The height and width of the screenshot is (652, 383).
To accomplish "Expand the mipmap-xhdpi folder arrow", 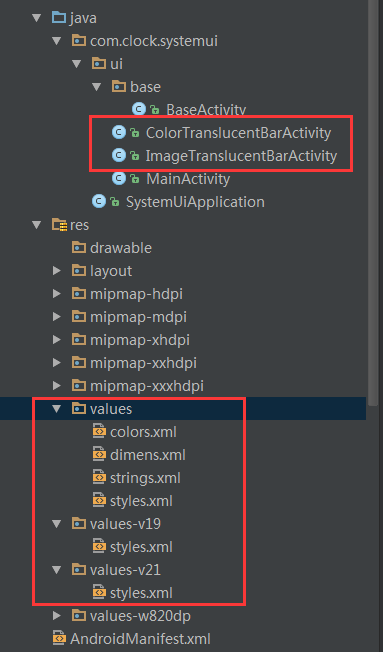I will [x=57, y=340].
